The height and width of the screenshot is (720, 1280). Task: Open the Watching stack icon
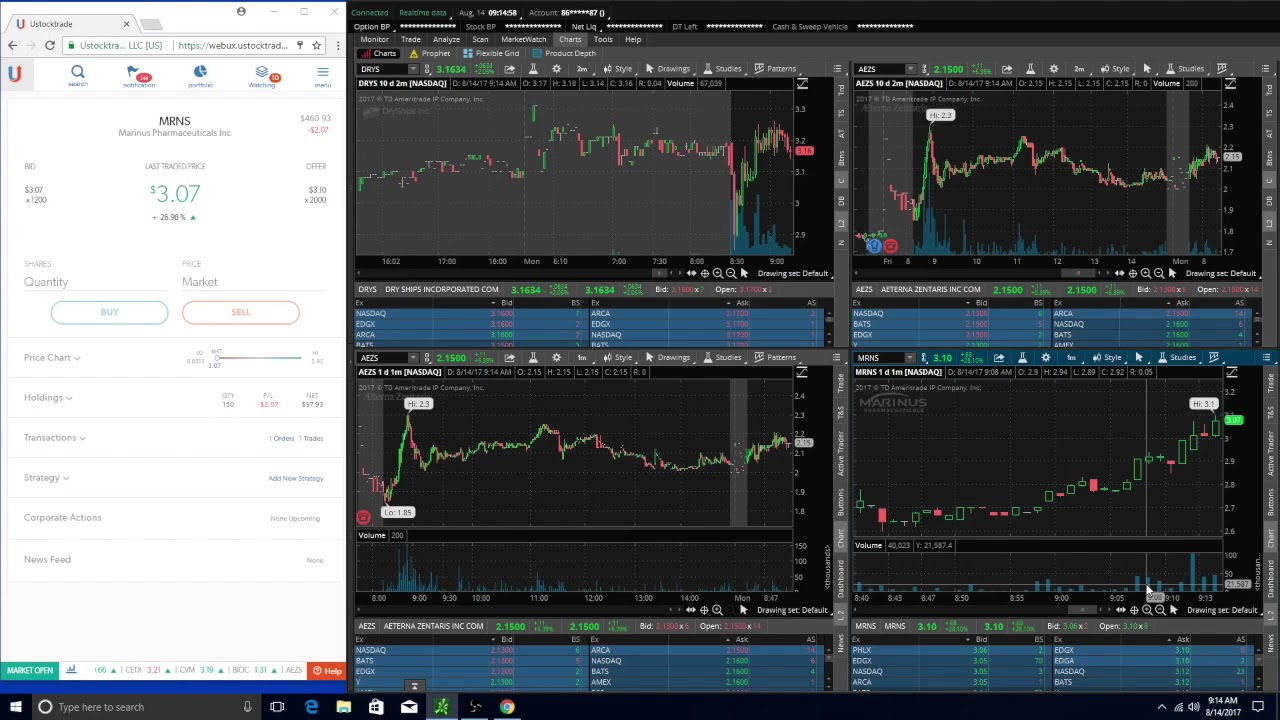pos(264,73)
